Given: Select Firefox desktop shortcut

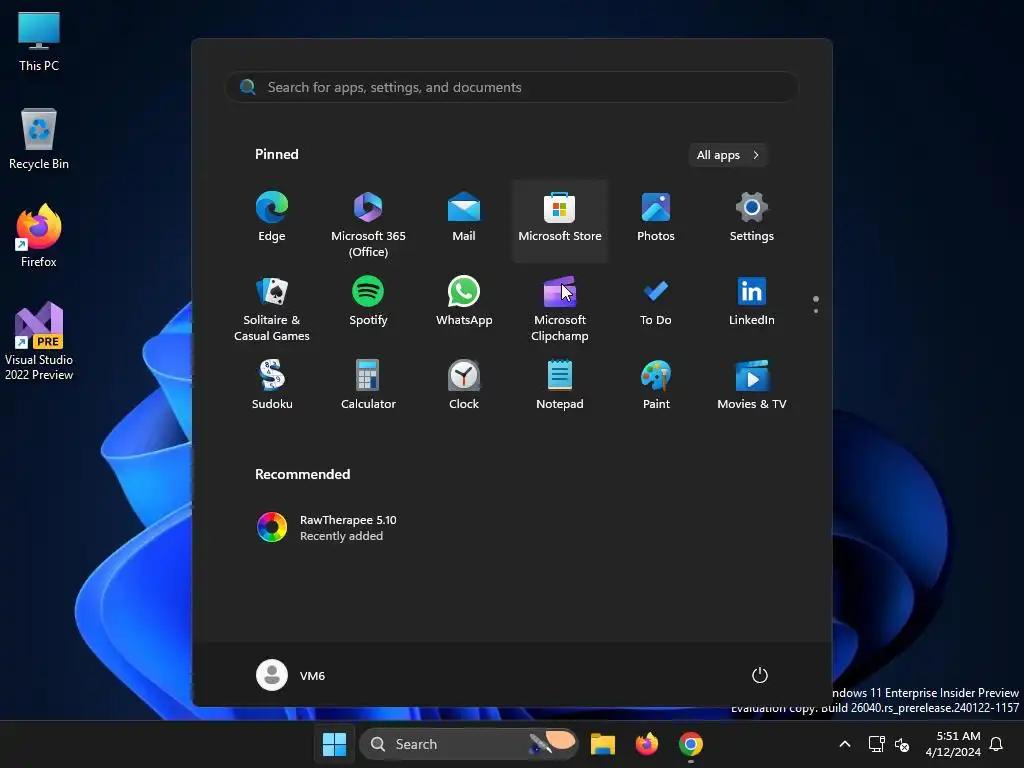Looking at the screenshot, I should 39,236.
